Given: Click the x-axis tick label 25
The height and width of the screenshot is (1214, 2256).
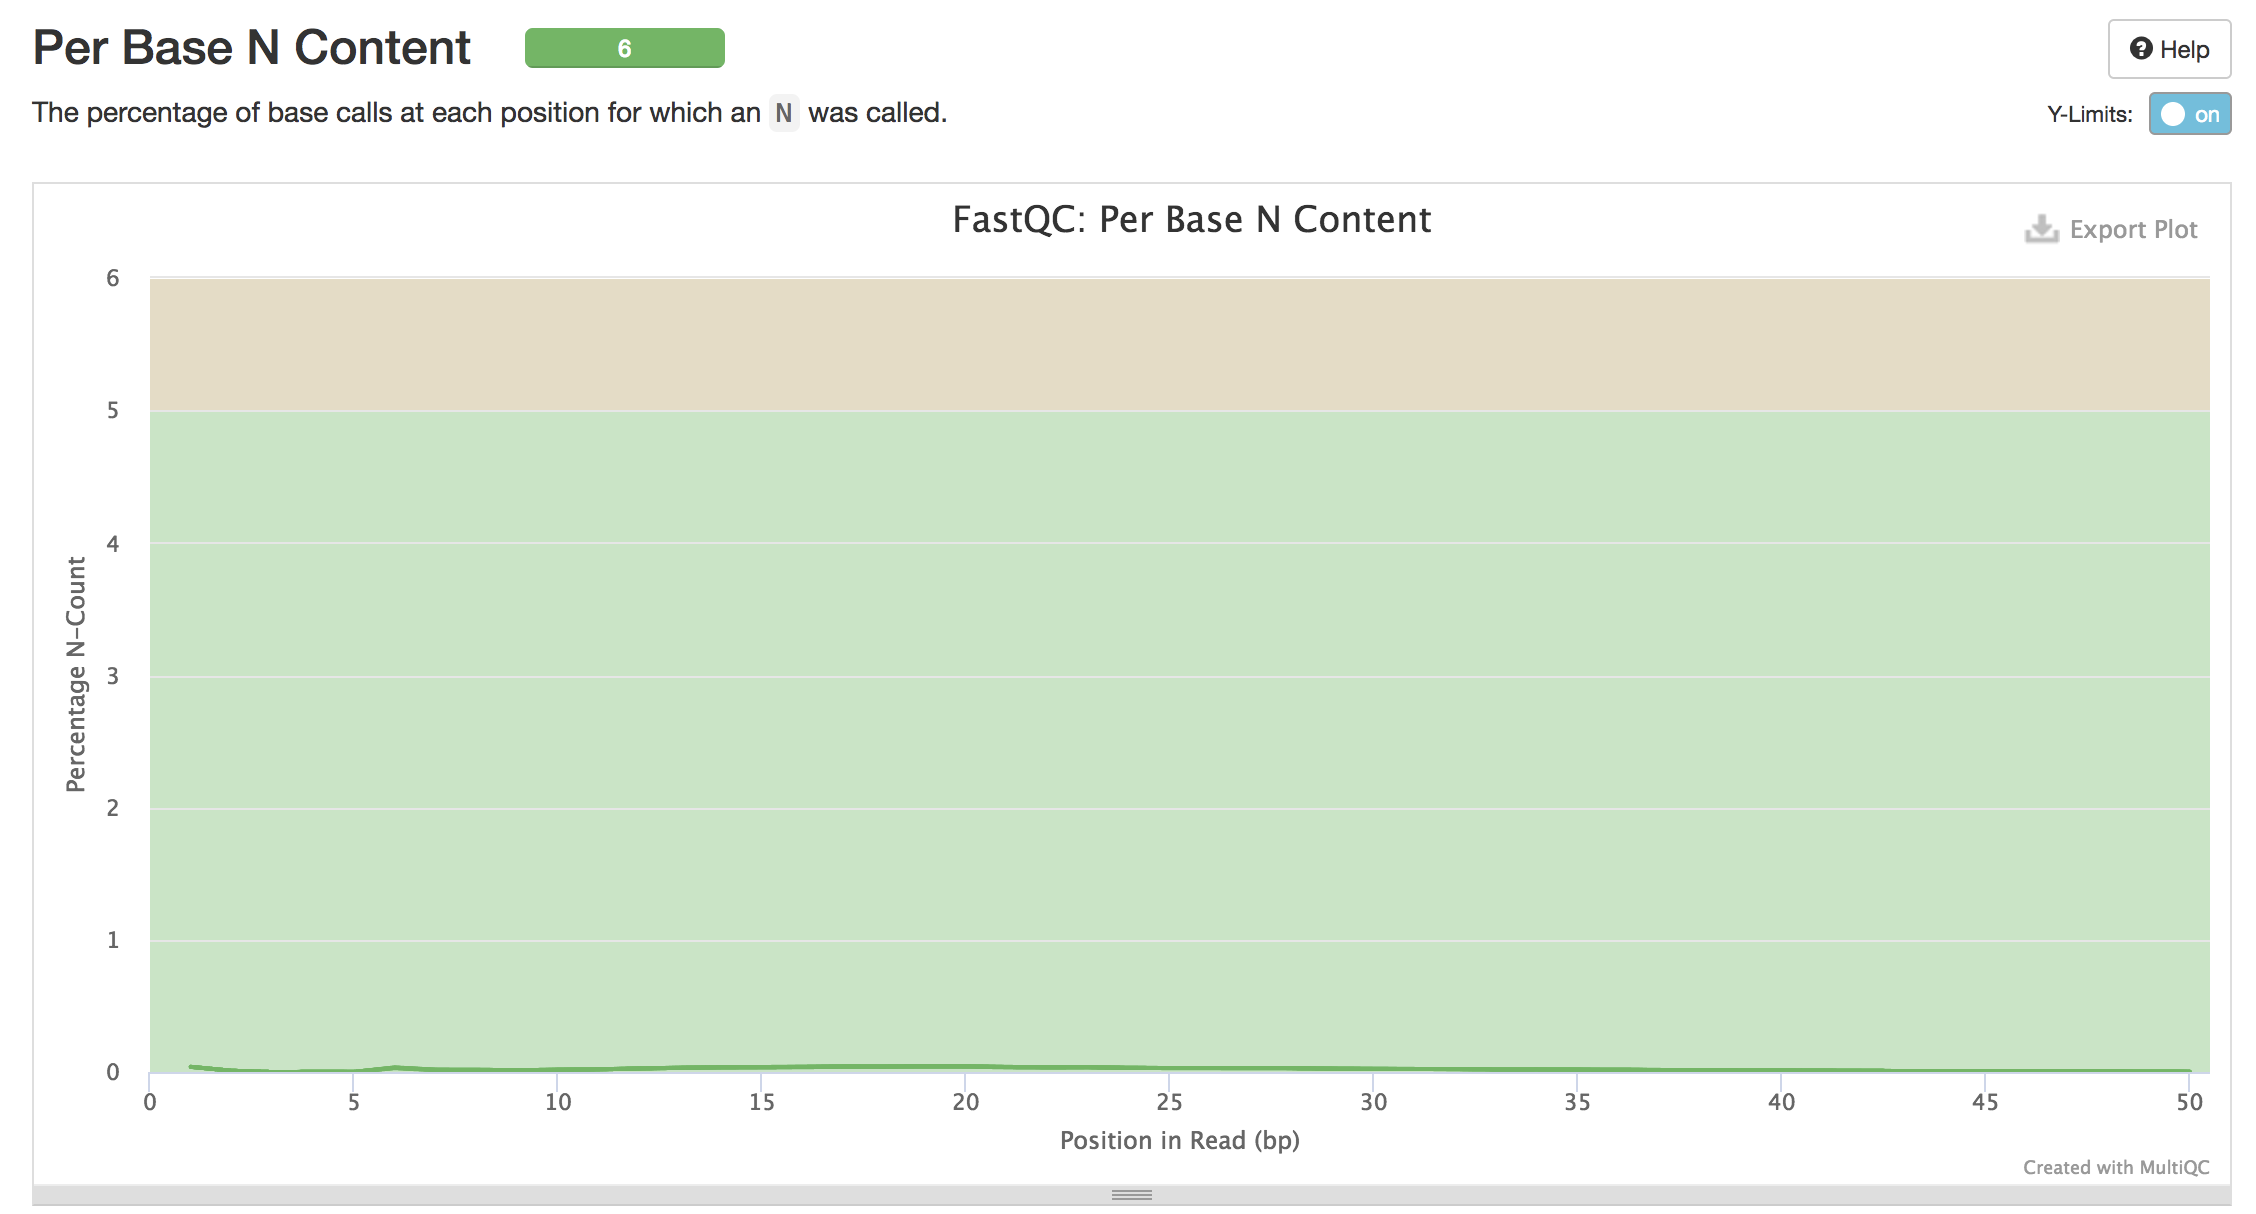Looking at the screenshot, I should [x=1169, y=1102].
